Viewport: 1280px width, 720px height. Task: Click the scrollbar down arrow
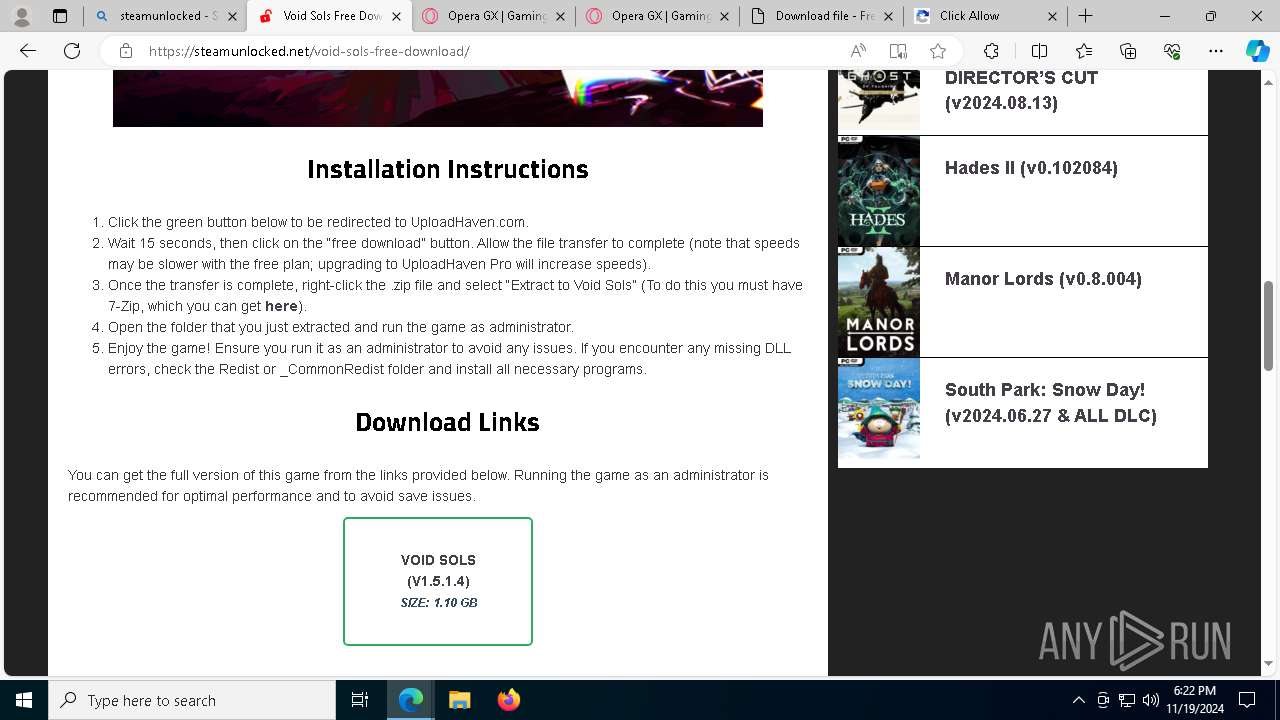click(x=1269, y=663)
